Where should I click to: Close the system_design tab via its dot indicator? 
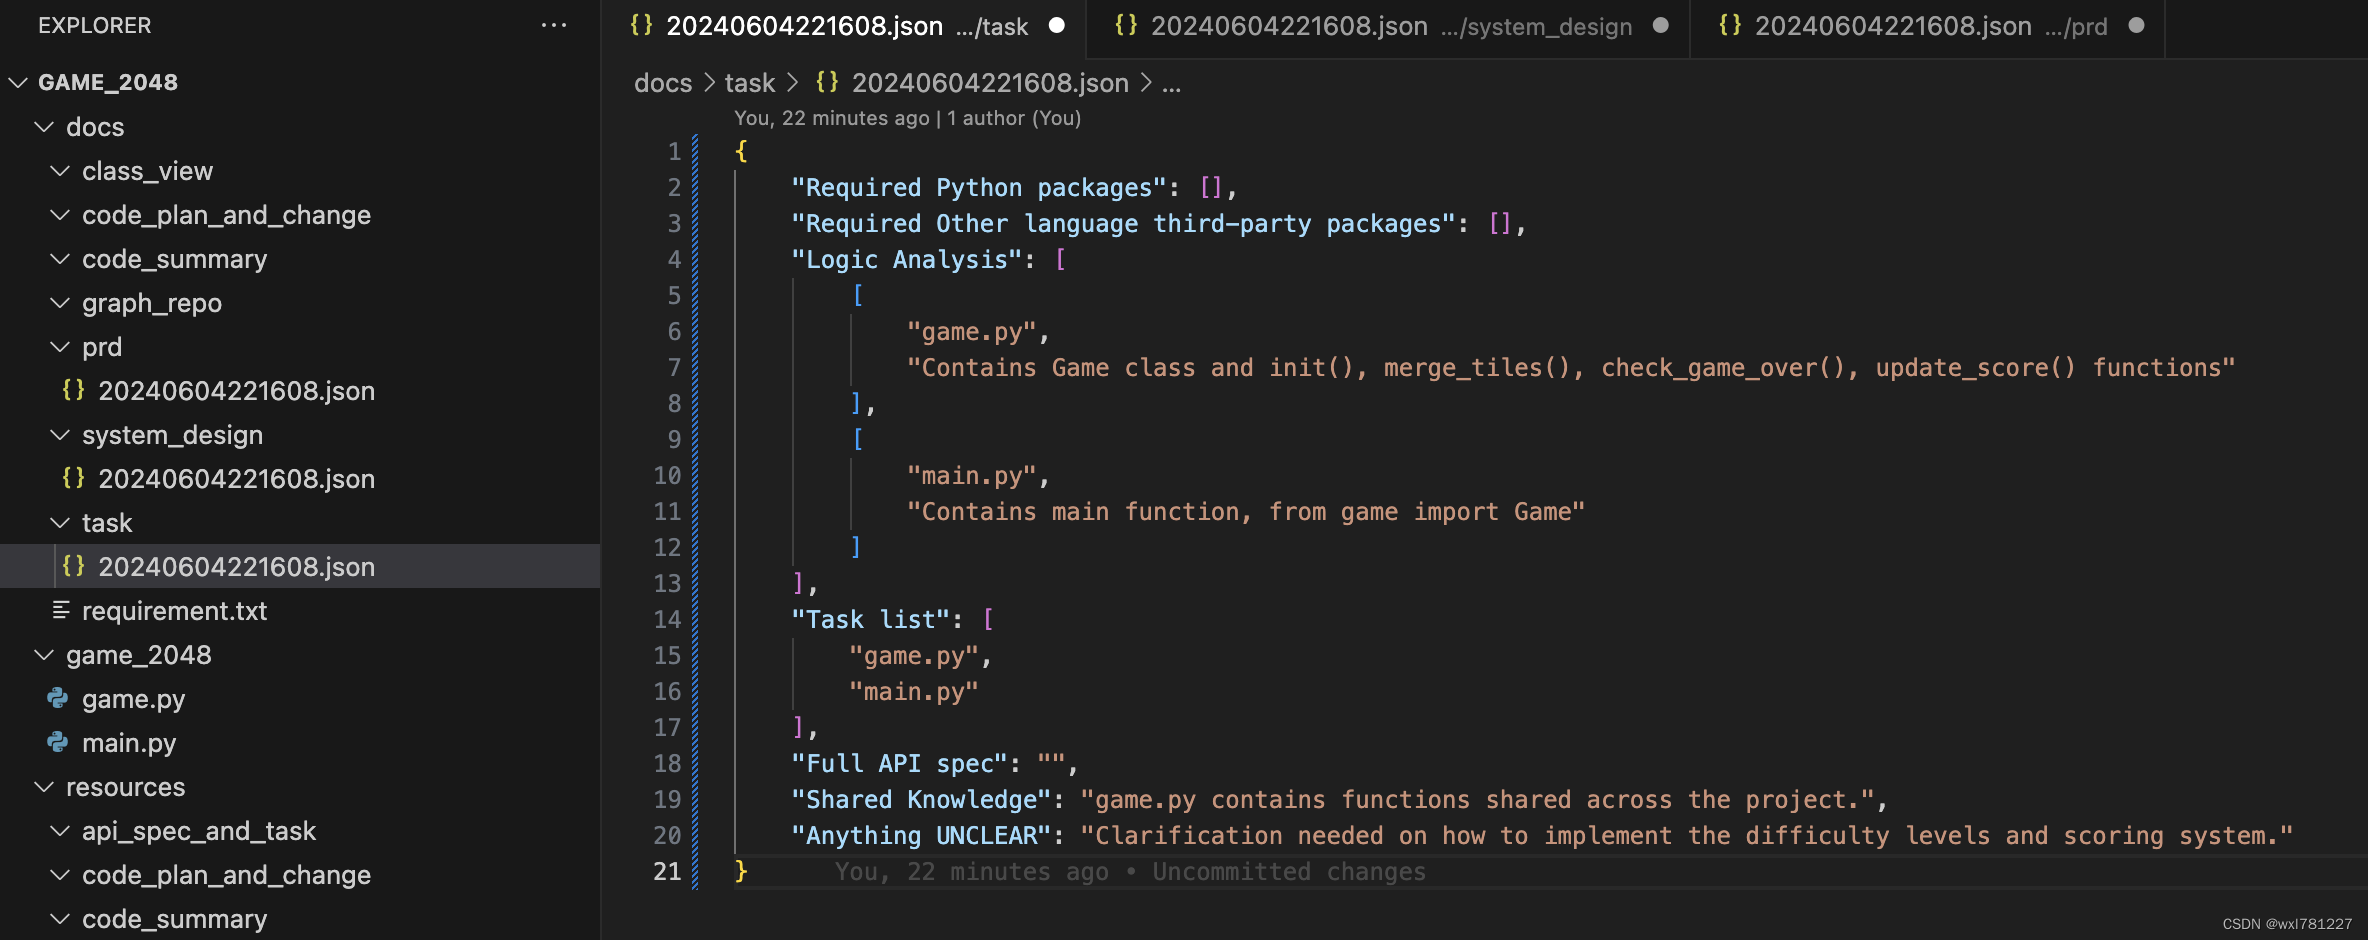pos(1661,27)
